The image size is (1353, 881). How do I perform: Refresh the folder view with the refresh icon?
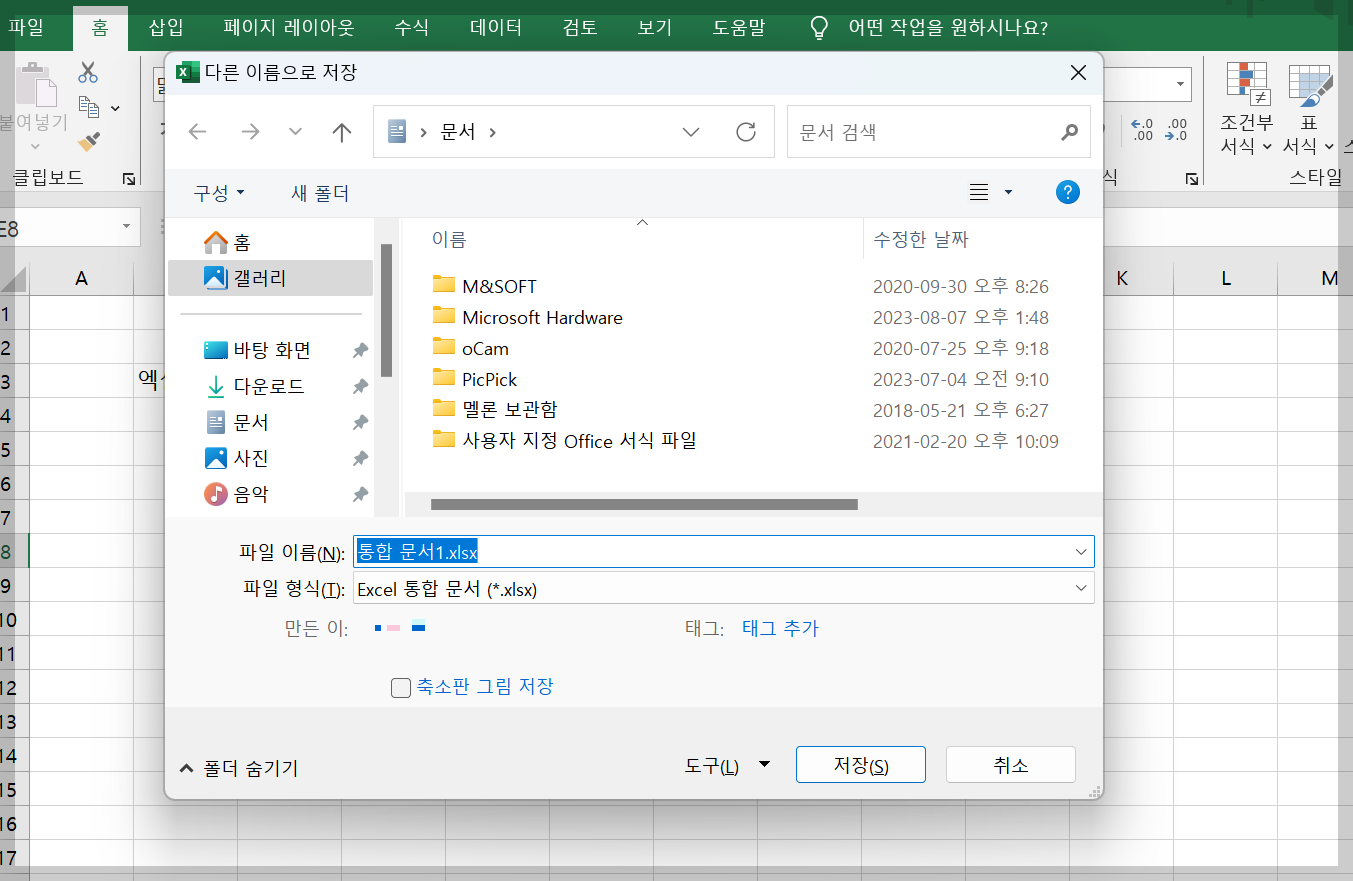tap(746, 131)
